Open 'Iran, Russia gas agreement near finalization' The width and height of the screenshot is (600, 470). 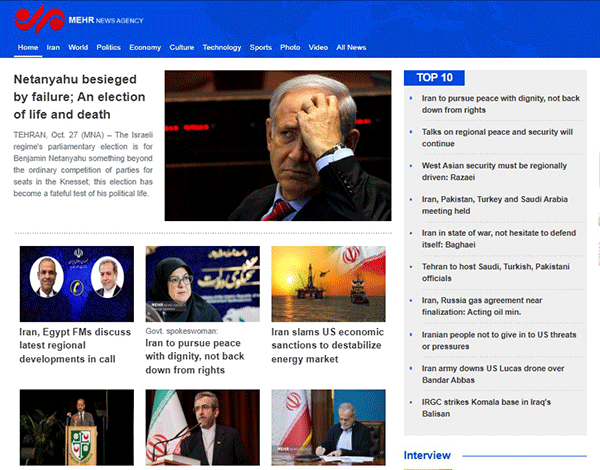(482, 306)
